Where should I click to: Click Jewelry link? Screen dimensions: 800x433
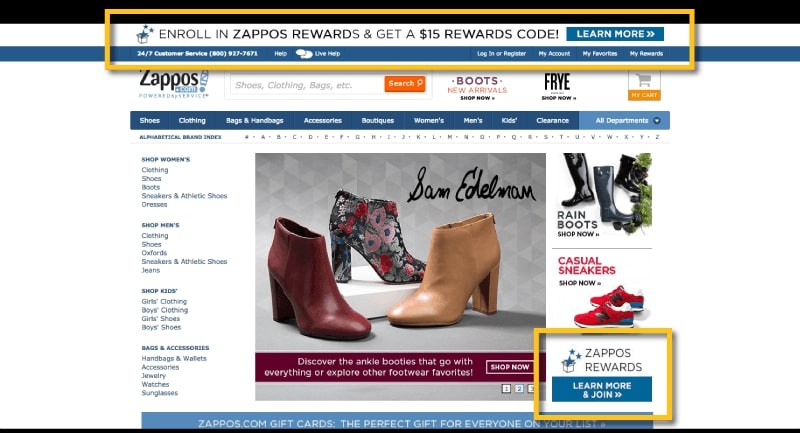[154, 376]
